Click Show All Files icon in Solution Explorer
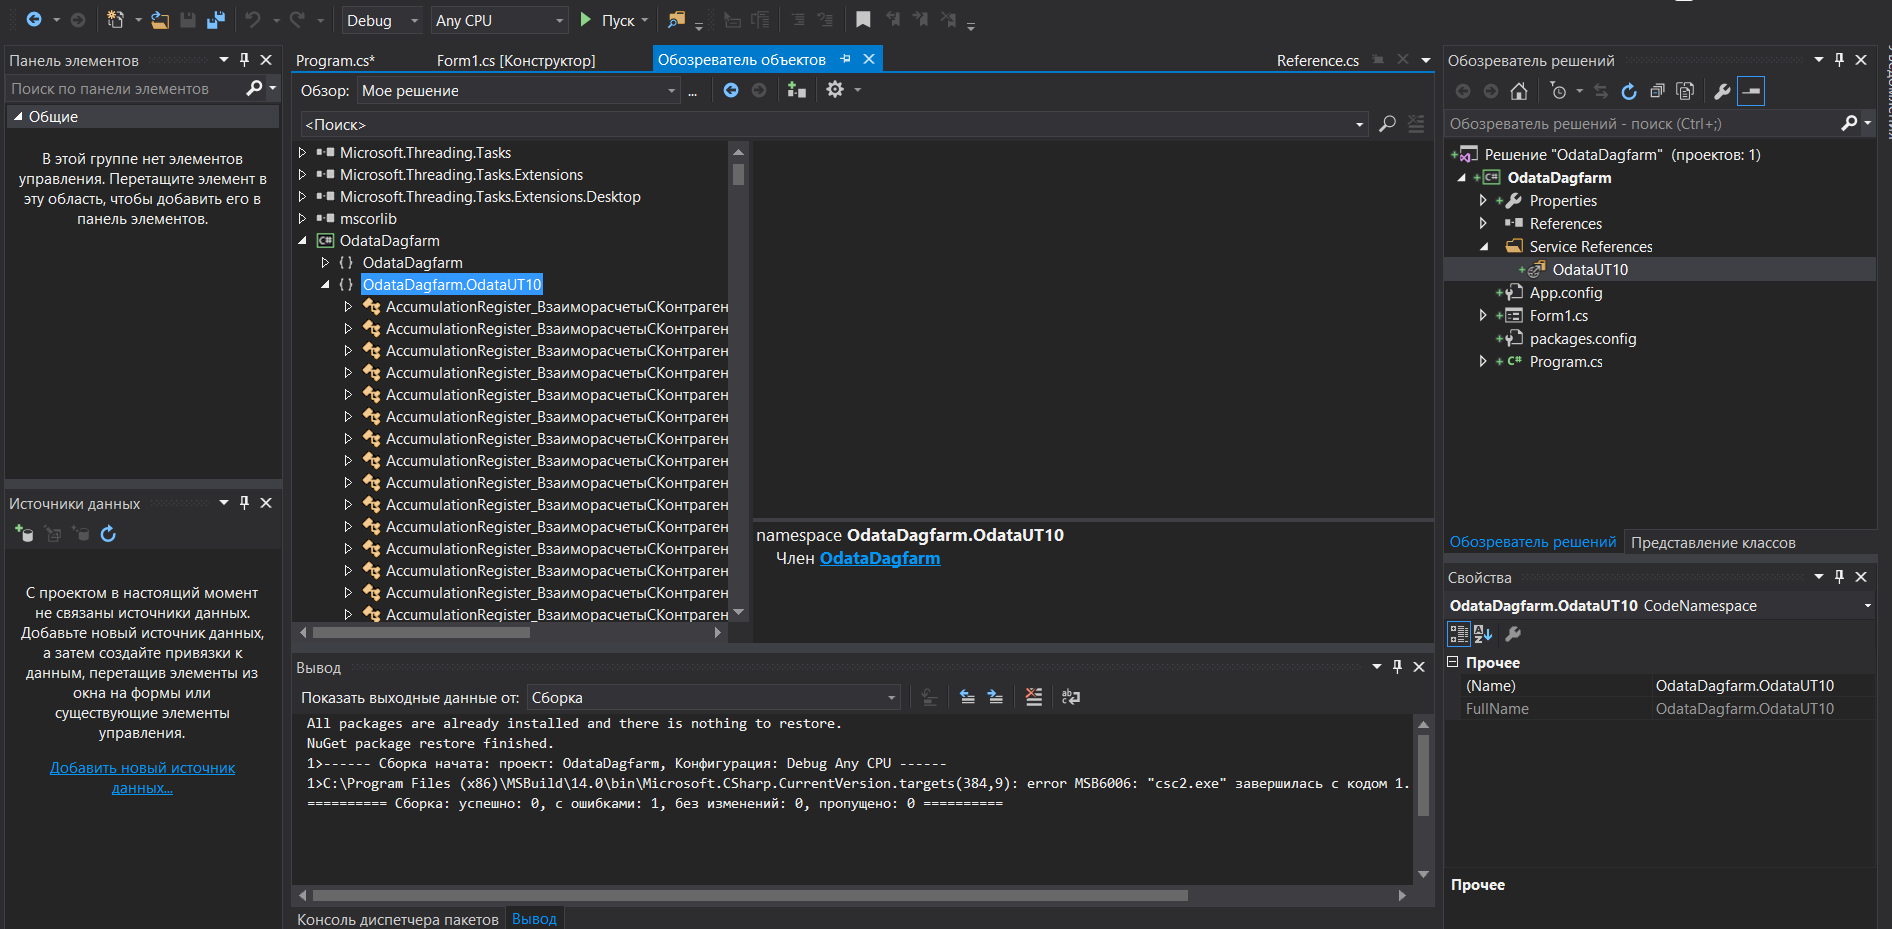This screenshot has height=929, width=1892. click(1685, 91)
